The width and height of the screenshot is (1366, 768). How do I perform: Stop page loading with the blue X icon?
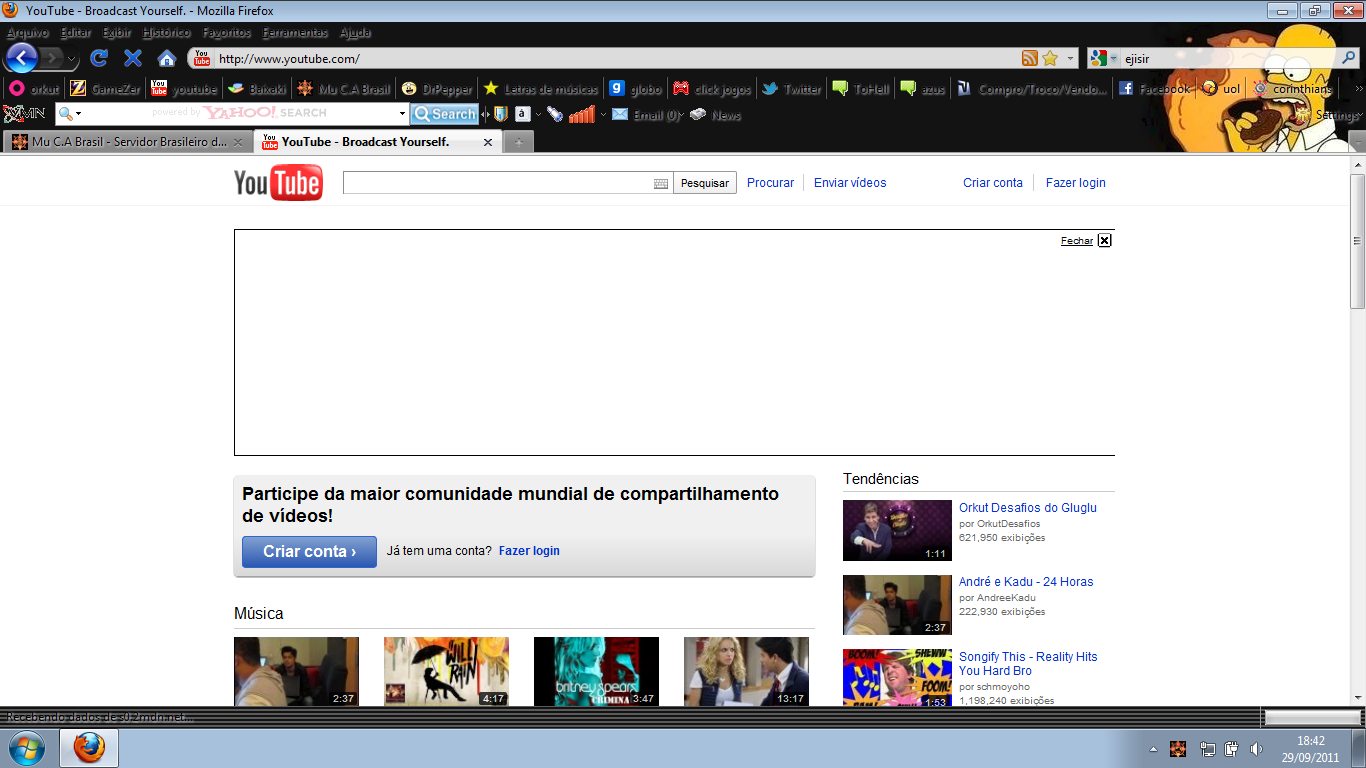tap(132, 58)
